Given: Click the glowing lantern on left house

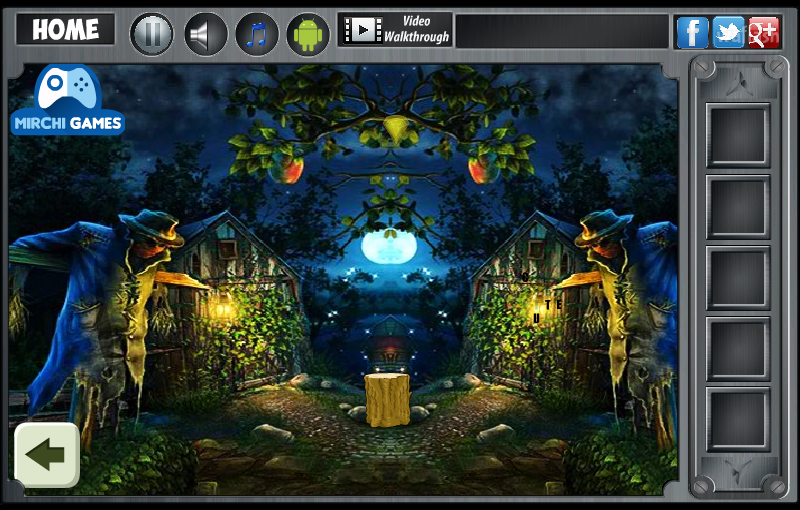Looking at the screenshot, I should tap(222, 309).
